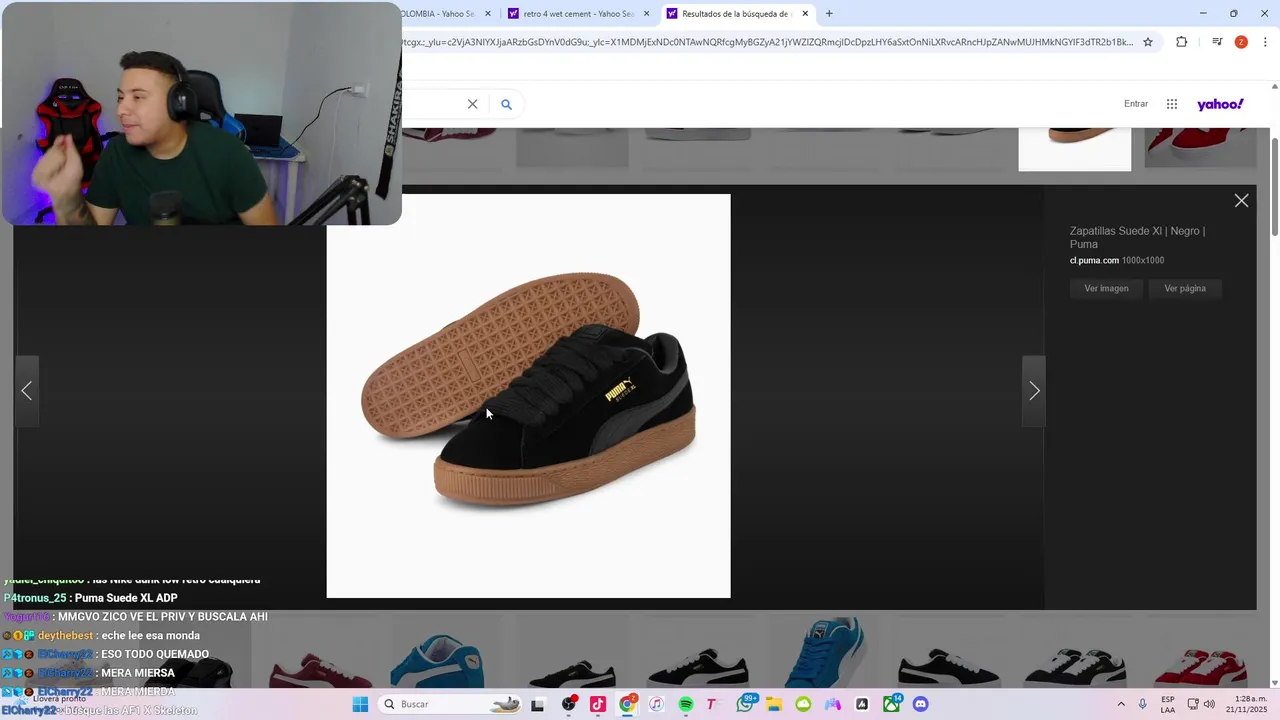1280x720 pixels.
Task: Click the microphone icon in system tray
Action: pos(1143,704)
